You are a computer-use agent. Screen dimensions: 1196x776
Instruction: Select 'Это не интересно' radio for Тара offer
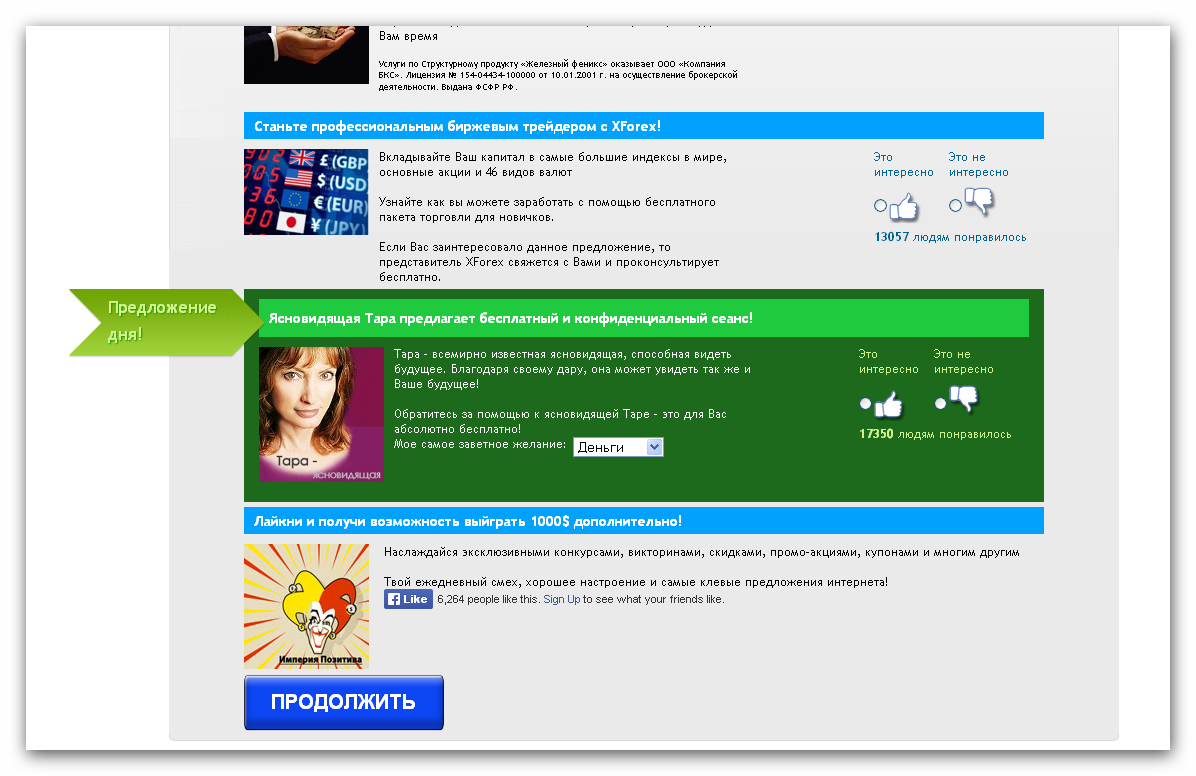coord(940,404)
